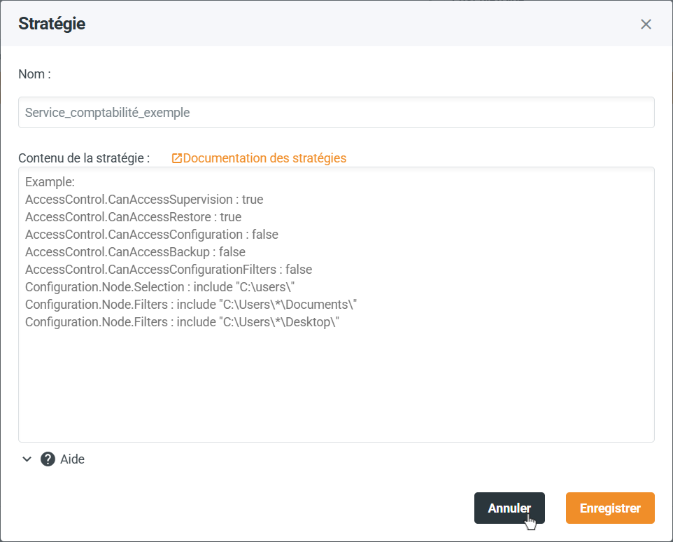The image size is (673, 542).
Task: Click the "Example:" line in strategy content
Action: click(50, 182)
